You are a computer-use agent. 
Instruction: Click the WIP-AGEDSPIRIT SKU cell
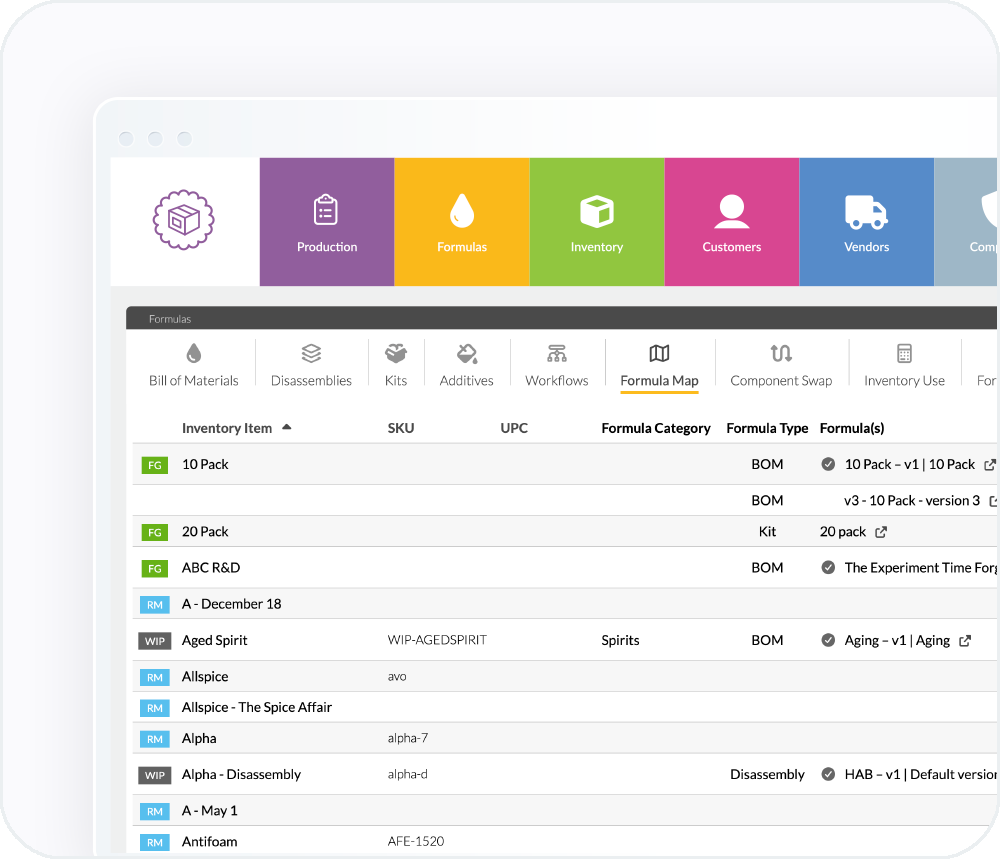437,640
